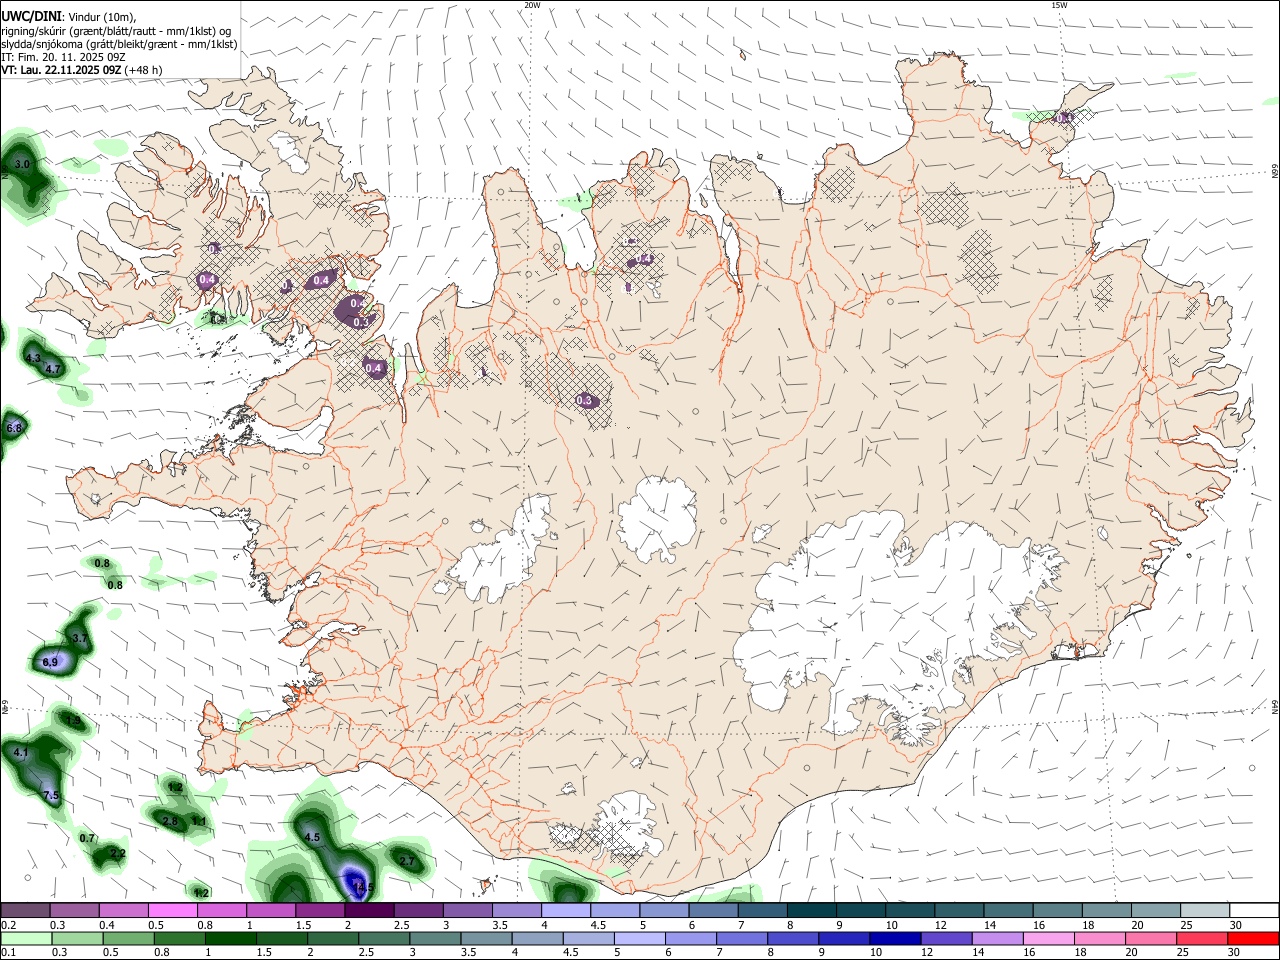Click the pale green swatch above 0.1 in lower row

pos(26,939)
